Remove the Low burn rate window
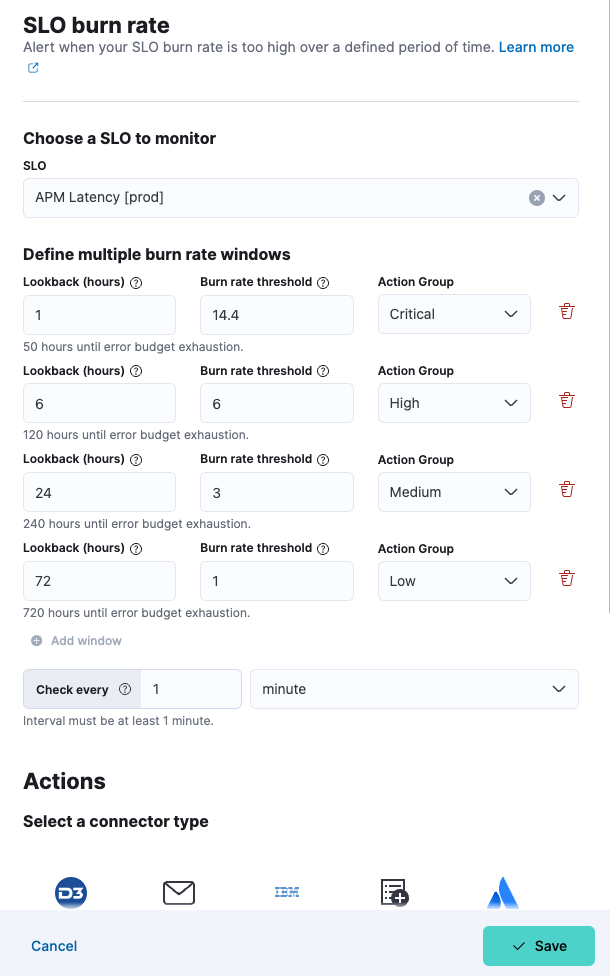 (567, 580)
